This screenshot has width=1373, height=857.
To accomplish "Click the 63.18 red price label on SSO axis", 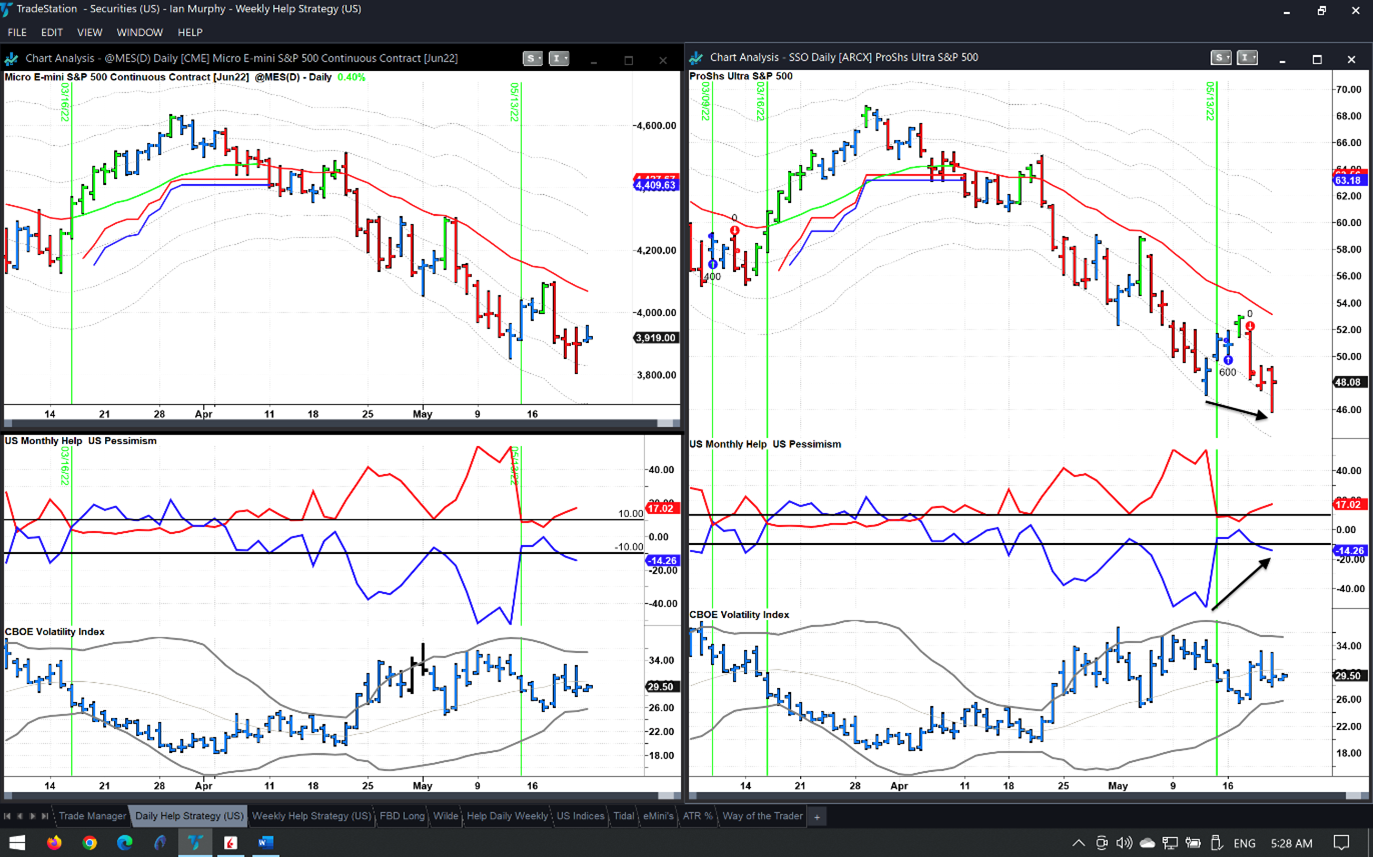I will [1348, 180].
